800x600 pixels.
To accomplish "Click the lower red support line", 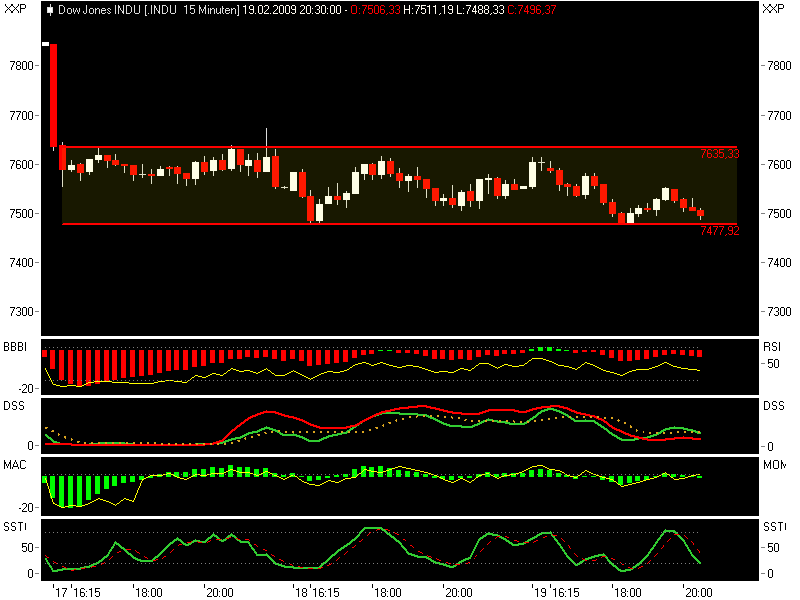I will click(x=399, y=224).
